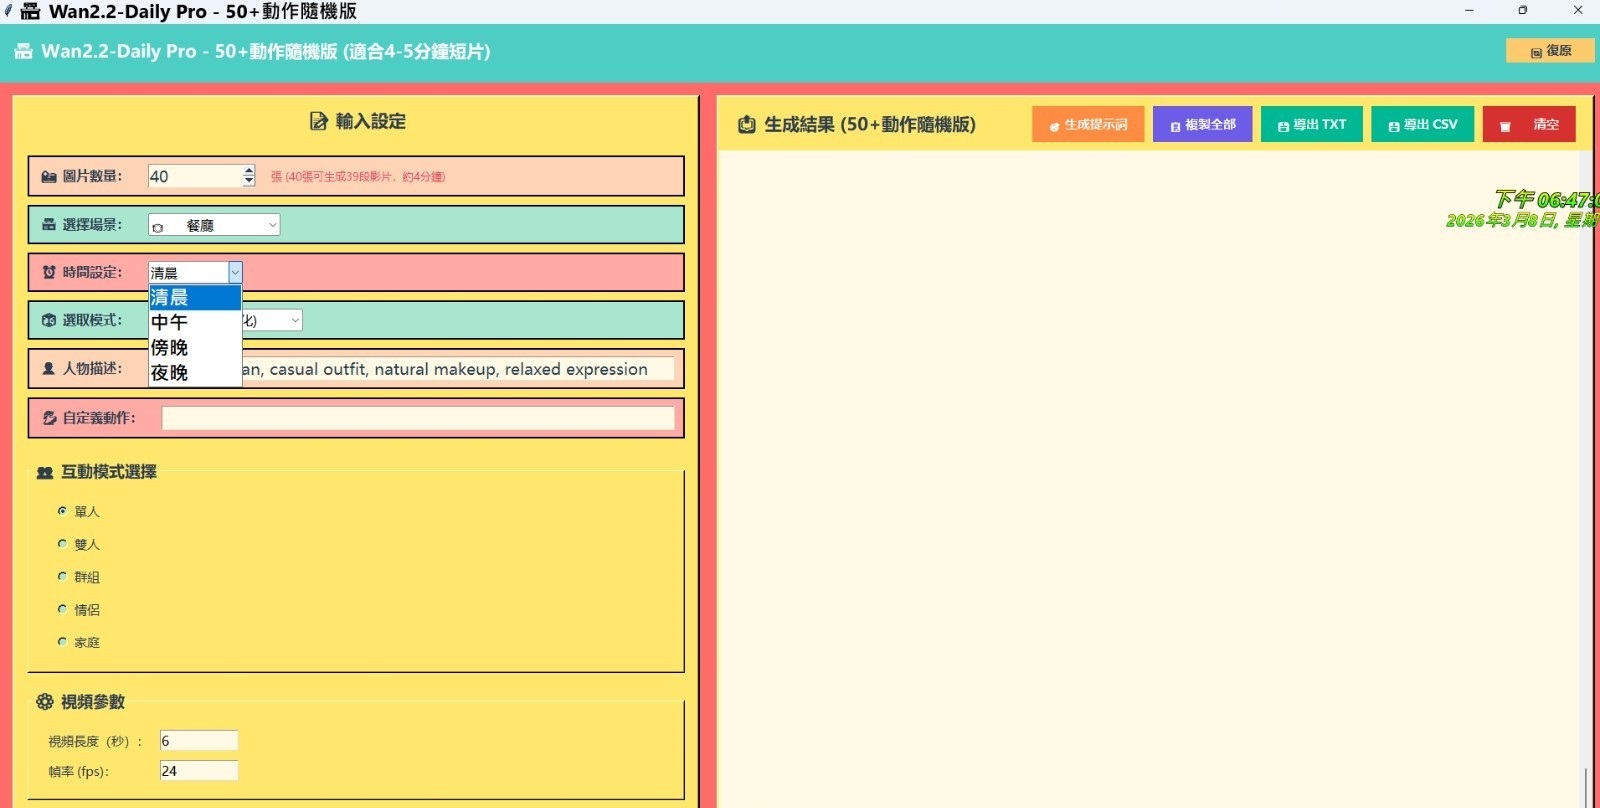This screenshot has width=1600, height=808.
Task: Select 中午 from the time list
Action: 195,322
